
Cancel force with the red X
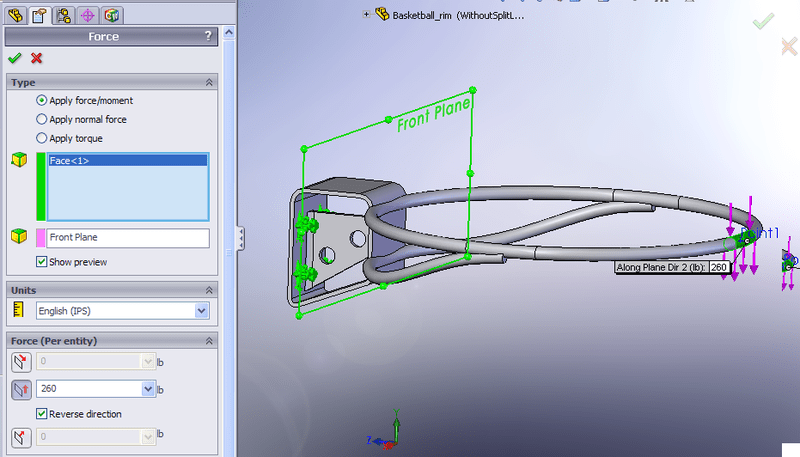click(37, 59)
